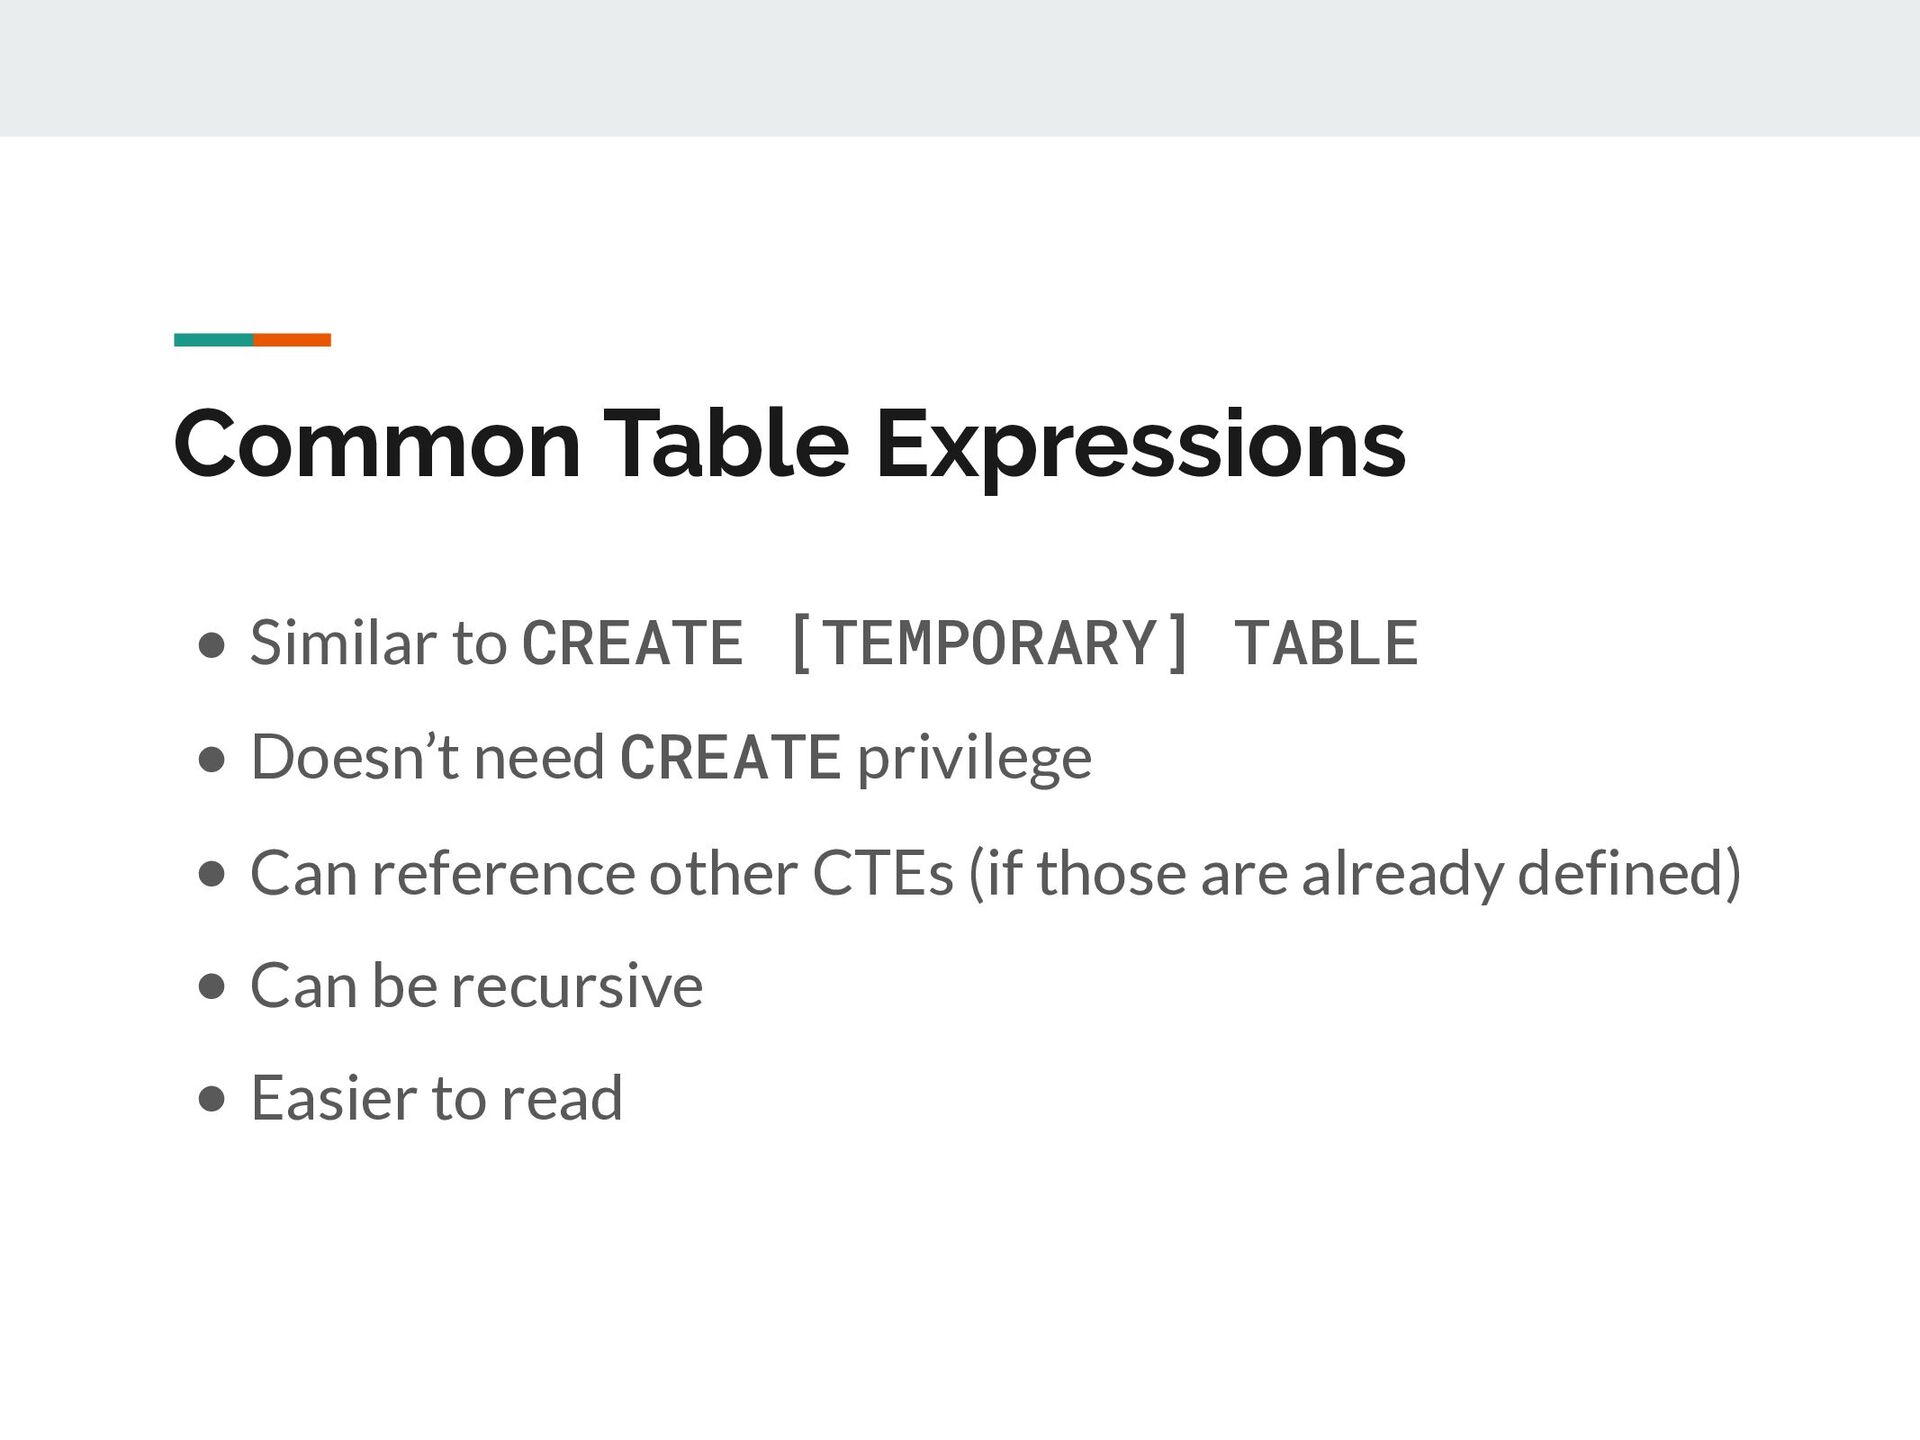Click the "Easier to read" bullet text
The image size is (1920, 1440).
437,1098
